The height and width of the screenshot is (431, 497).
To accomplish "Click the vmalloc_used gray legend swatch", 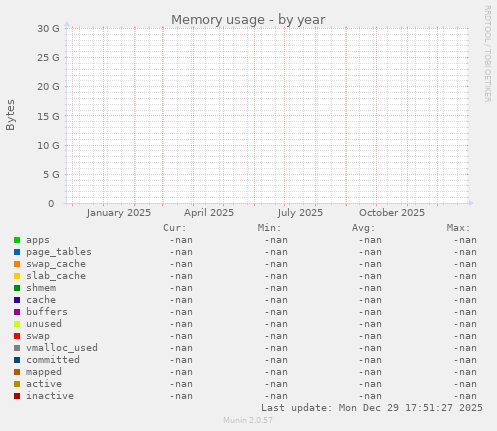I will point(17,348).
